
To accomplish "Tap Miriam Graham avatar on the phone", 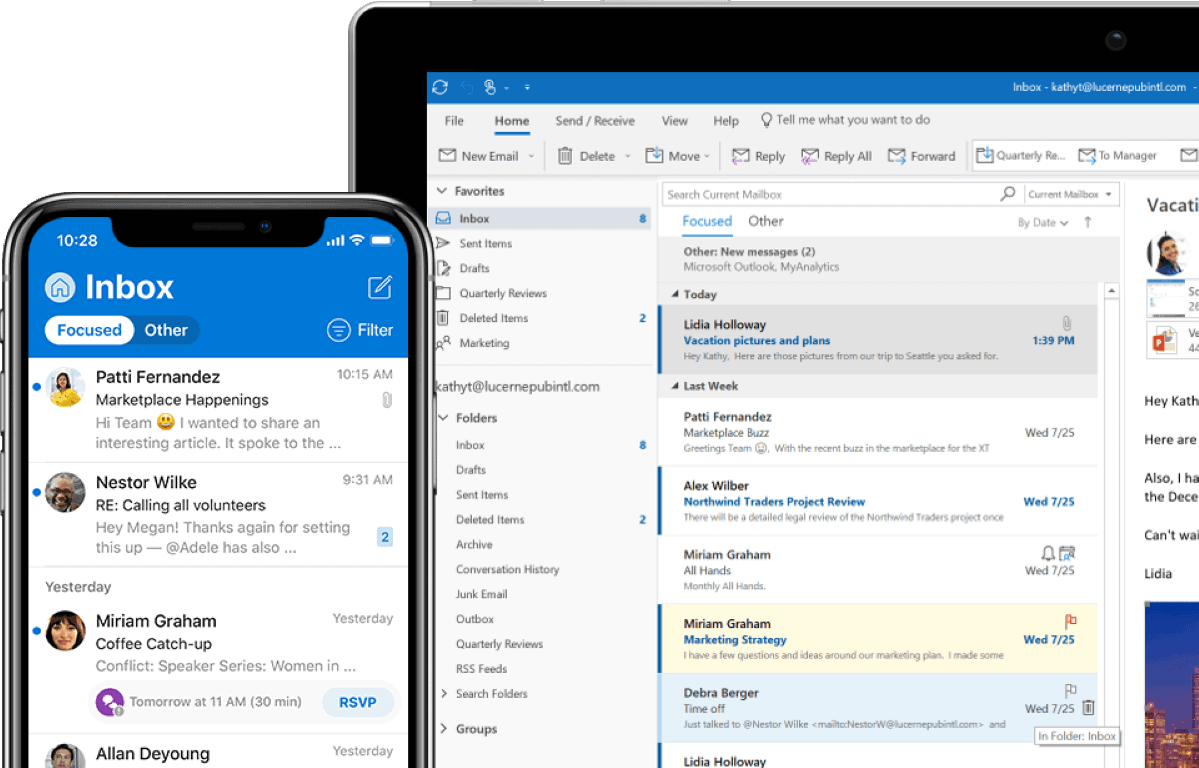I will tap(65, 630).
